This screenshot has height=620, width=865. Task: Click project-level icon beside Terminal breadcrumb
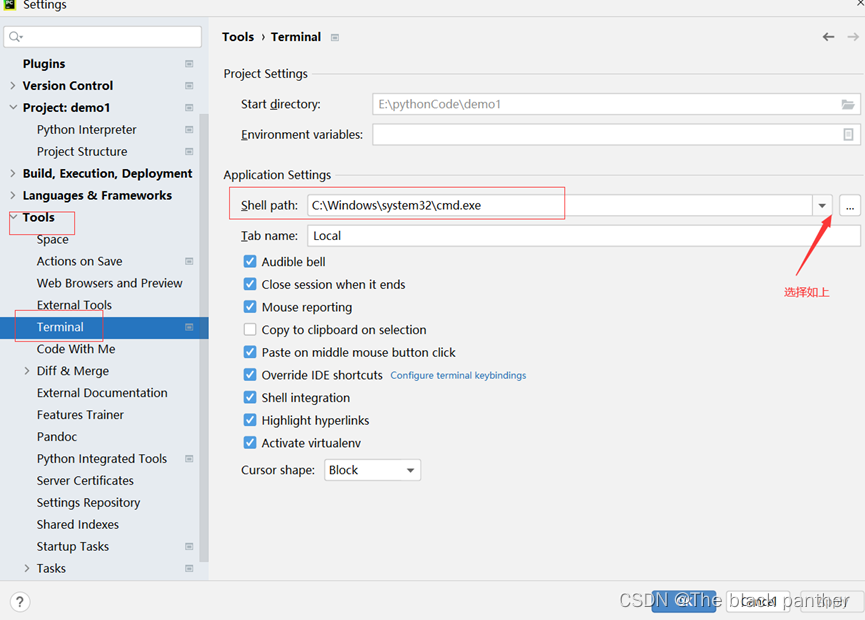[335, 38]
